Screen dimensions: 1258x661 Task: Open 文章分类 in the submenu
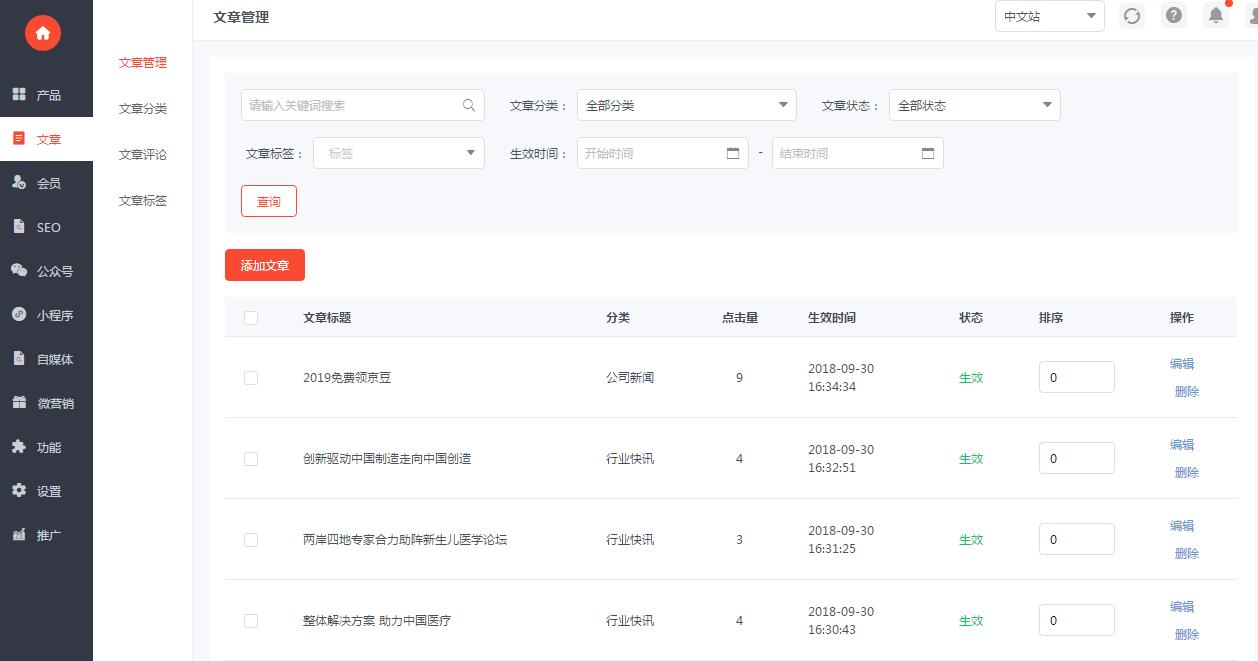click(x=143, y=109)
